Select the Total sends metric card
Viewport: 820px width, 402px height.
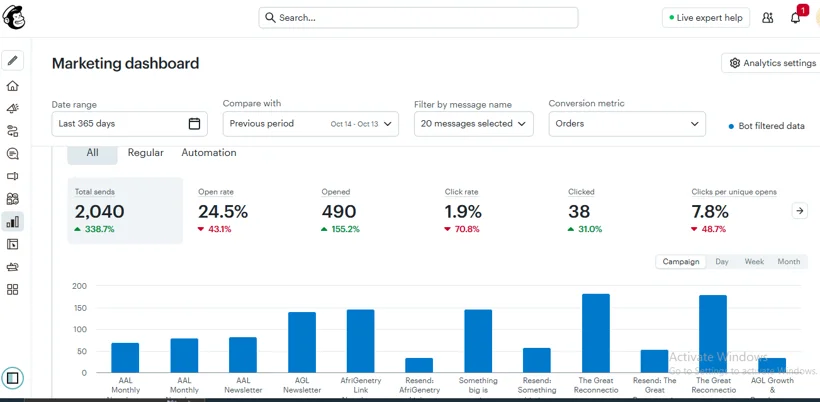(x=126, y=211)
